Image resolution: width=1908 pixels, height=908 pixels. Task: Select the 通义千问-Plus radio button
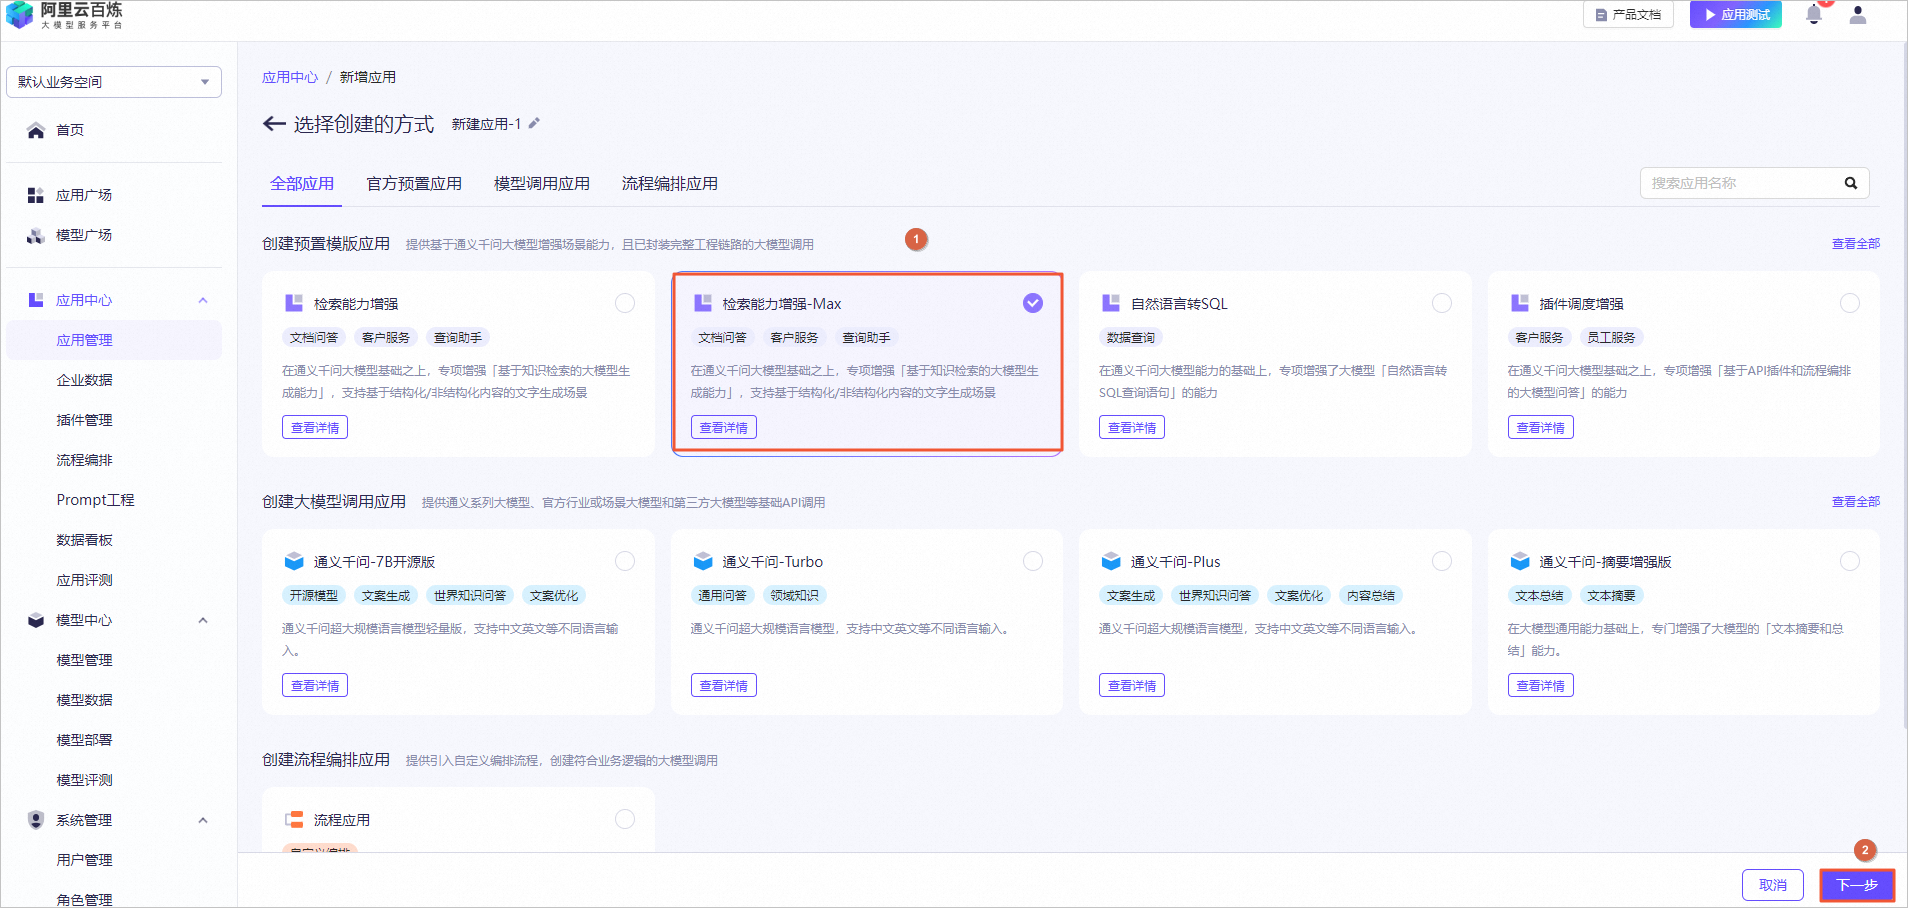click(1442, 561)
